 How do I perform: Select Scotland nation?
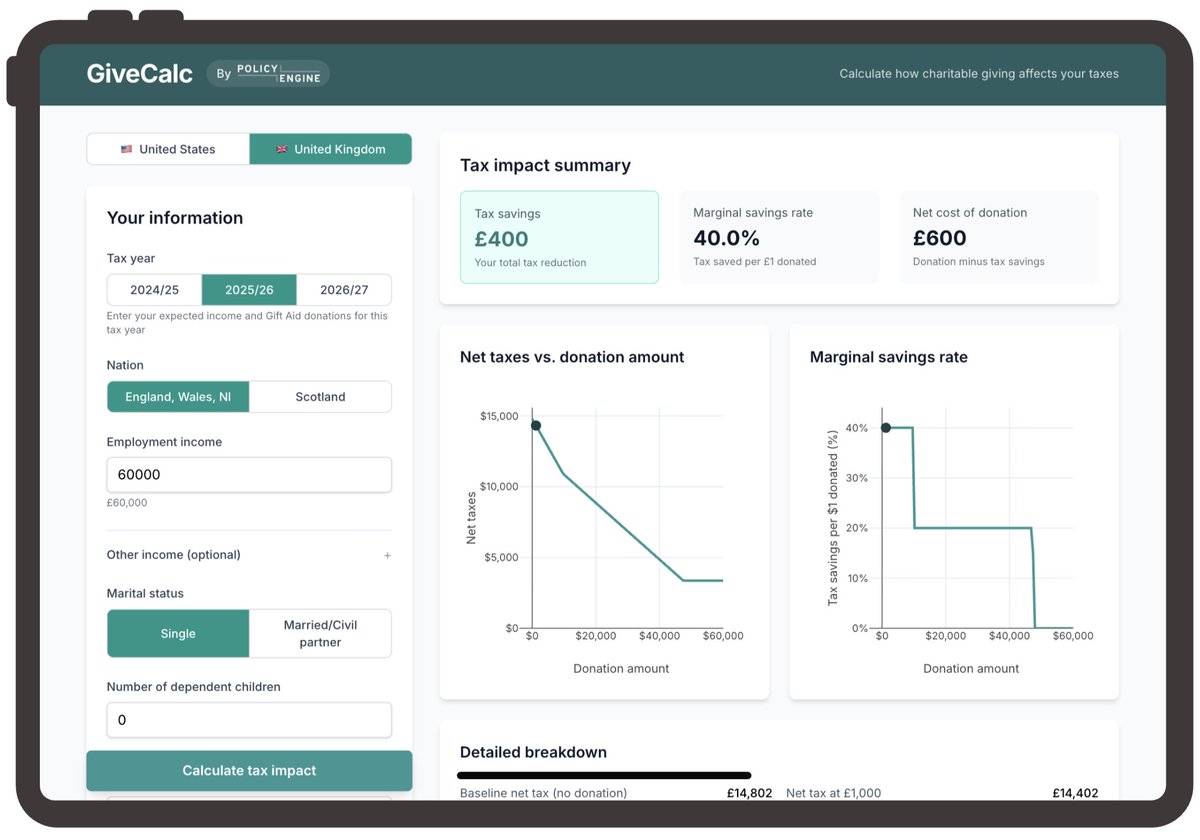pyautogui.click(x=320, y=397)
